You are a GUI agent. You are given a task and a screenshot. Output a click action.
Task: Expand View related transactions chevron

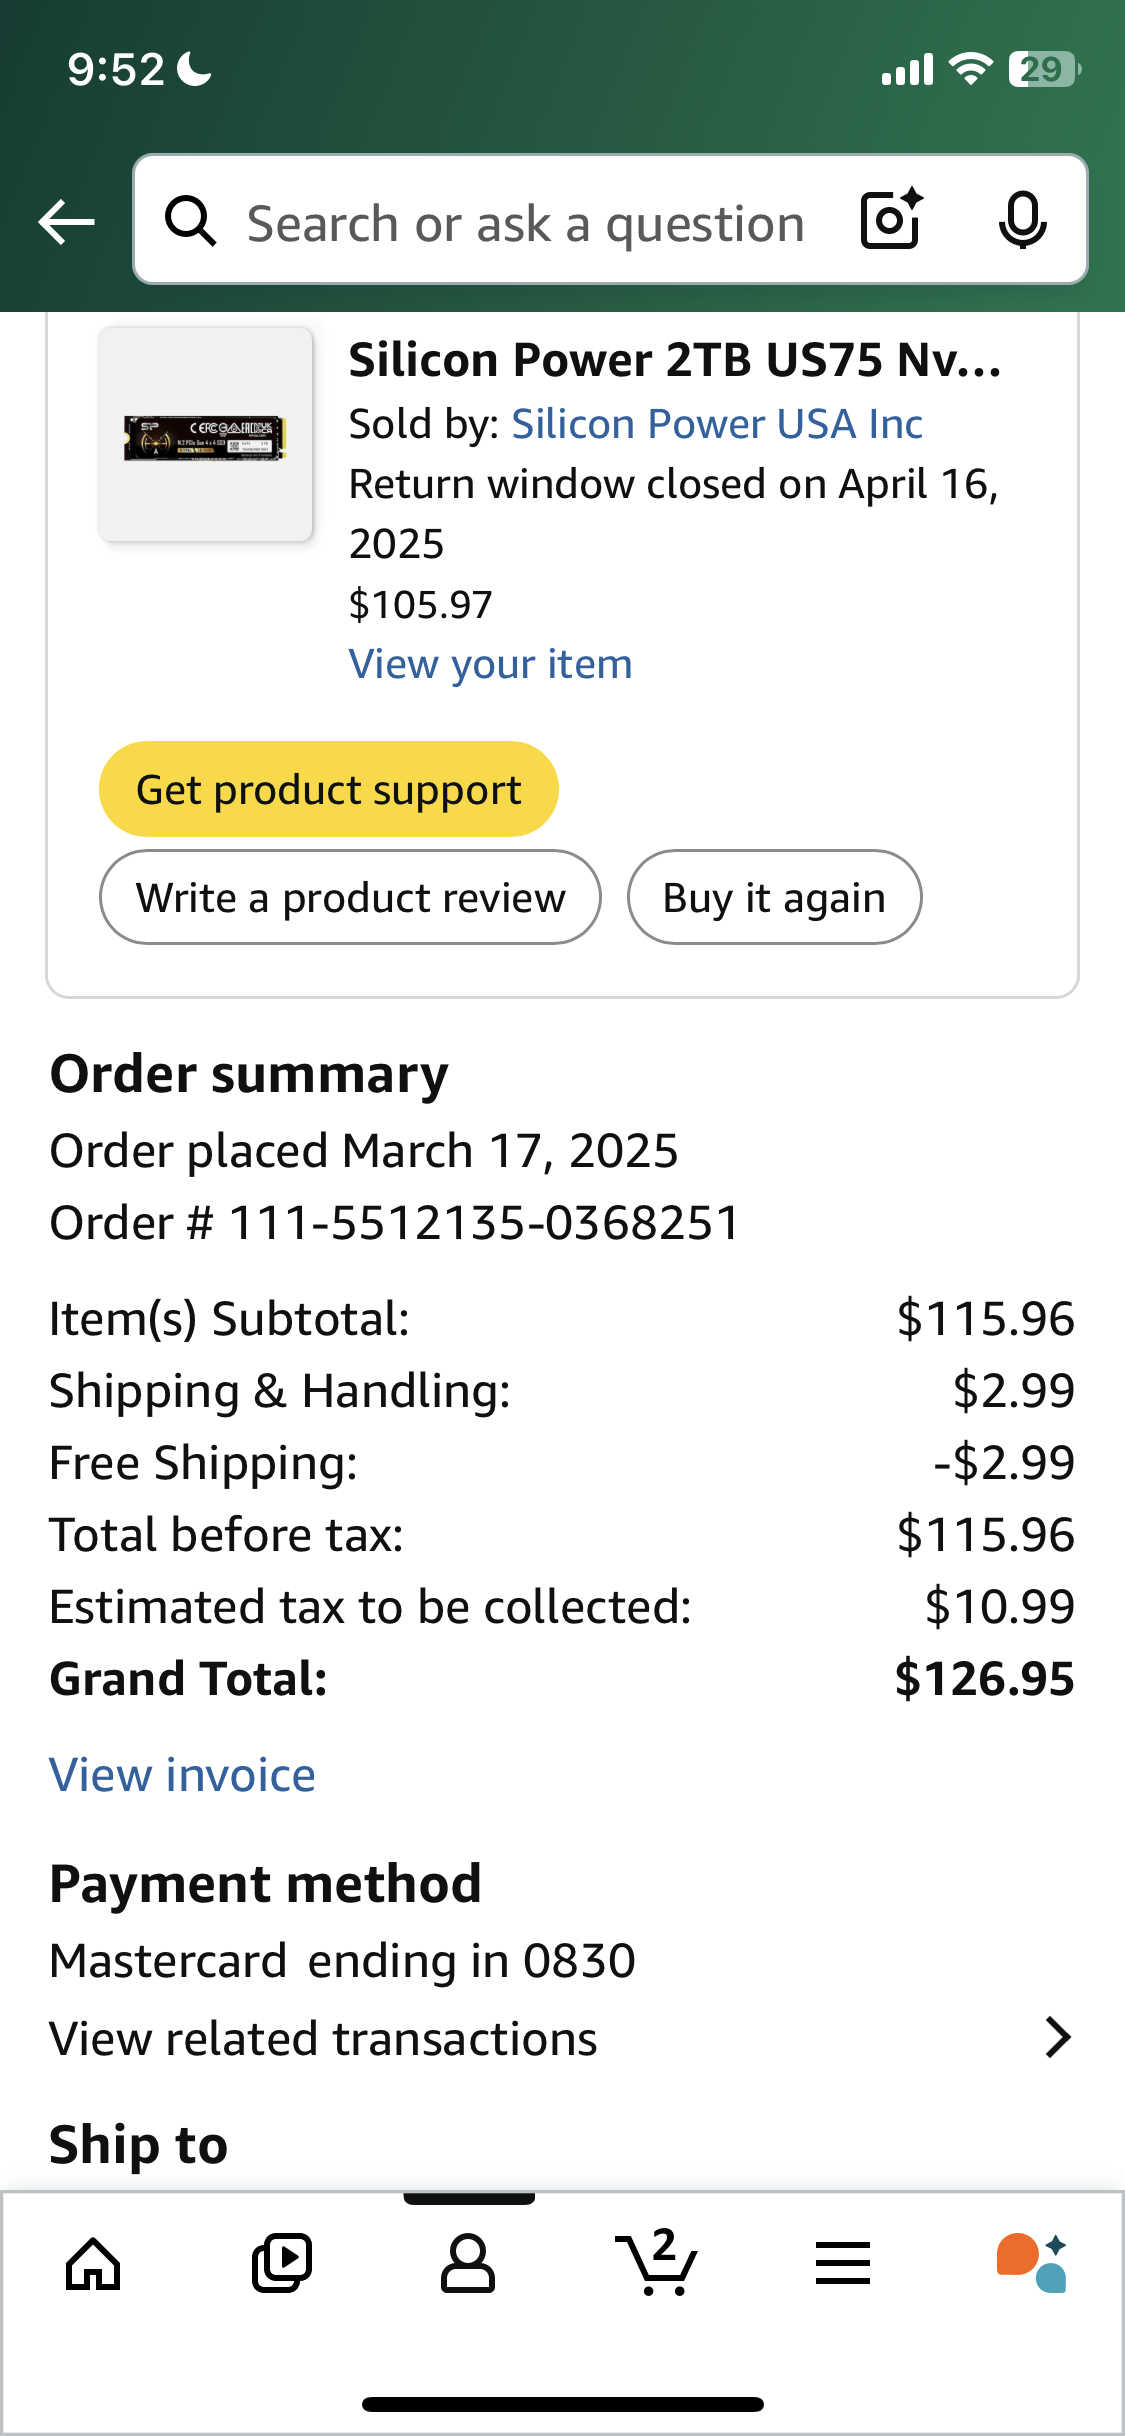[x=1057, y=2038]
